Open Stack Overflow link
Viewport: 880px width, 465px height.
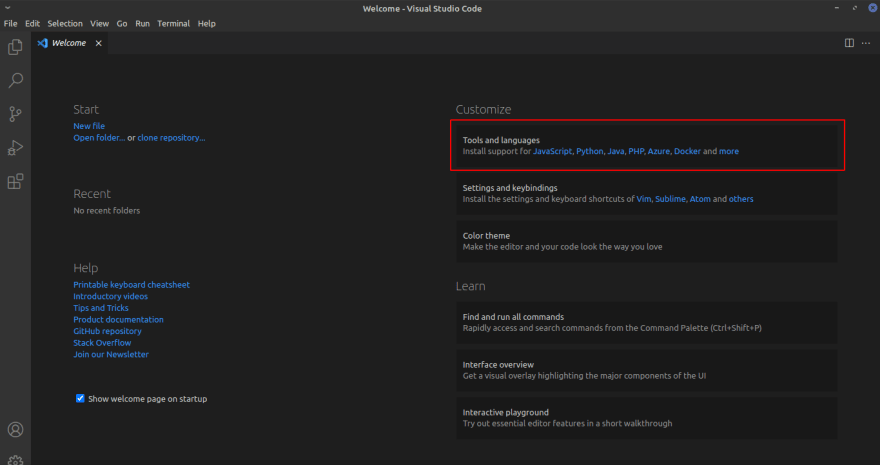pyautogui.click(x=102, y=343)
